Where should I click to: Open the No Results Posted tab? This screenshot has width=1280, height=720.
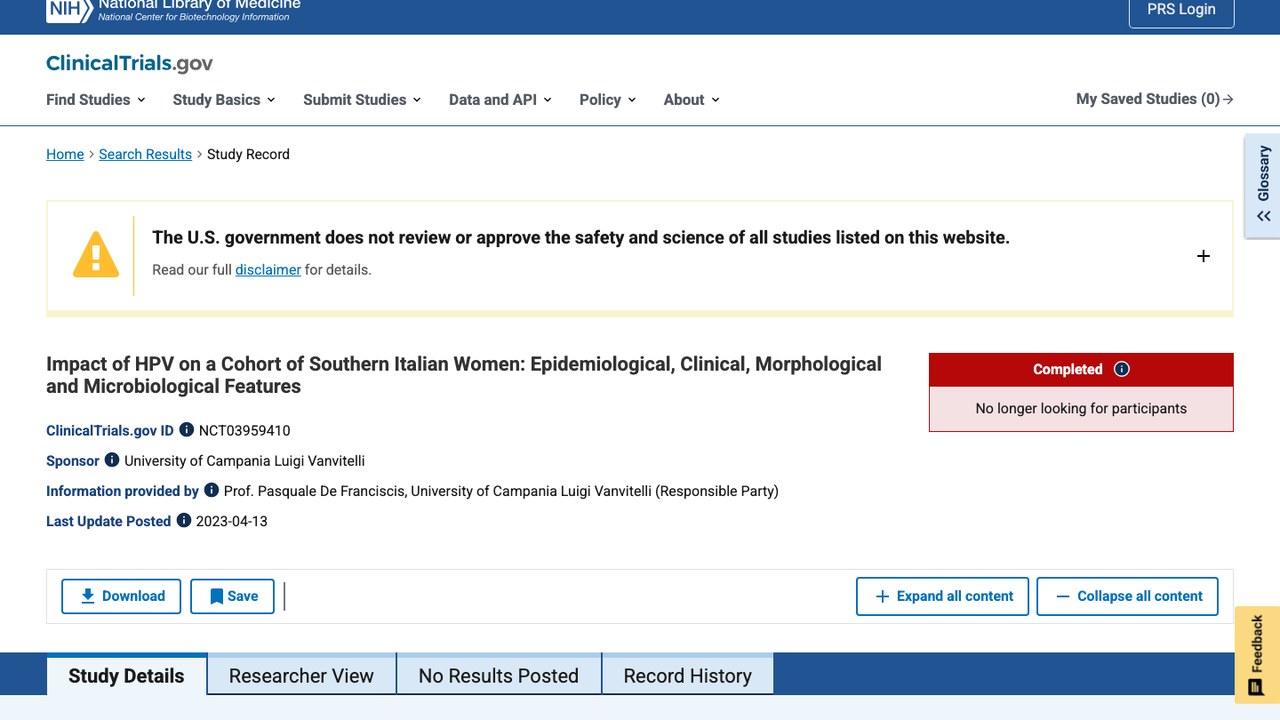(x=499, y=675)
